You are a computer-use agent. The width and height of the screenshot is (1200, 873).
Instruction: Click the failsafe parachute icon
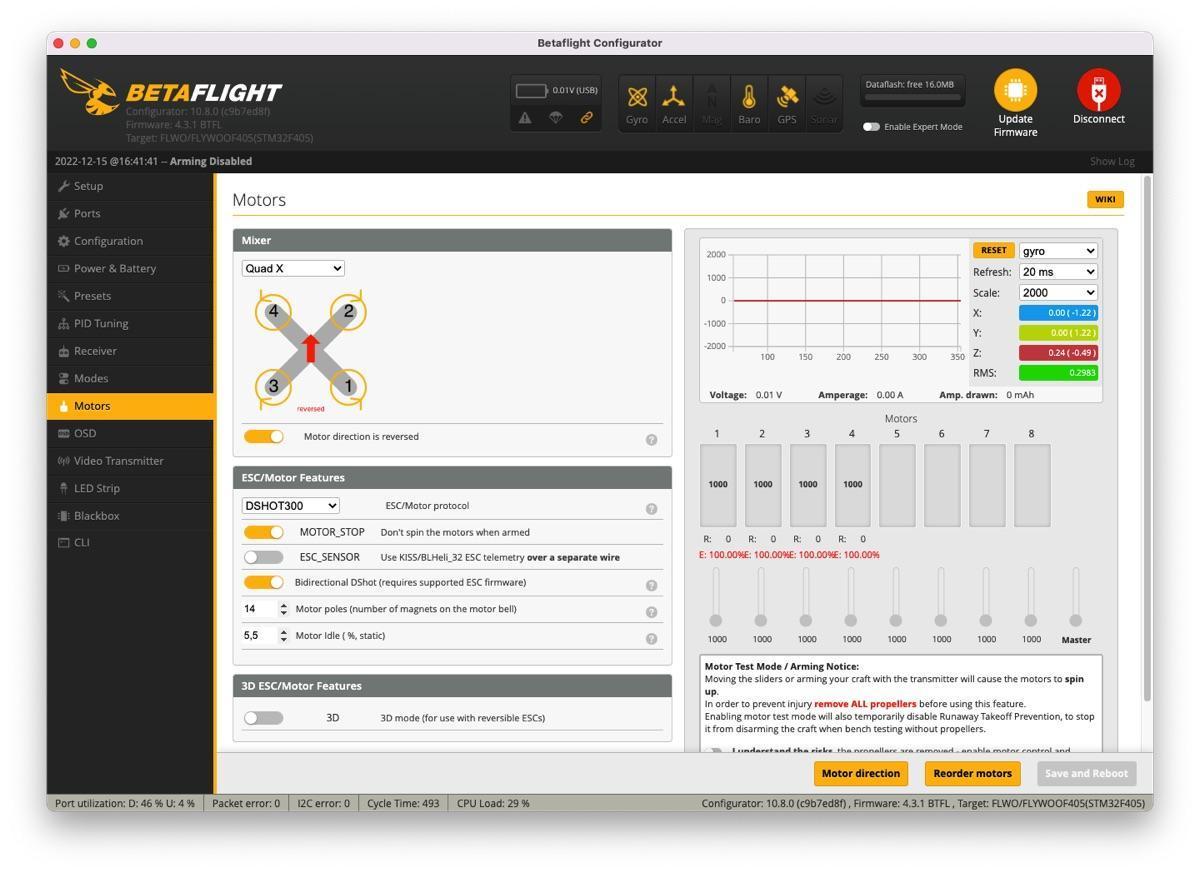[x=556, y=118]
